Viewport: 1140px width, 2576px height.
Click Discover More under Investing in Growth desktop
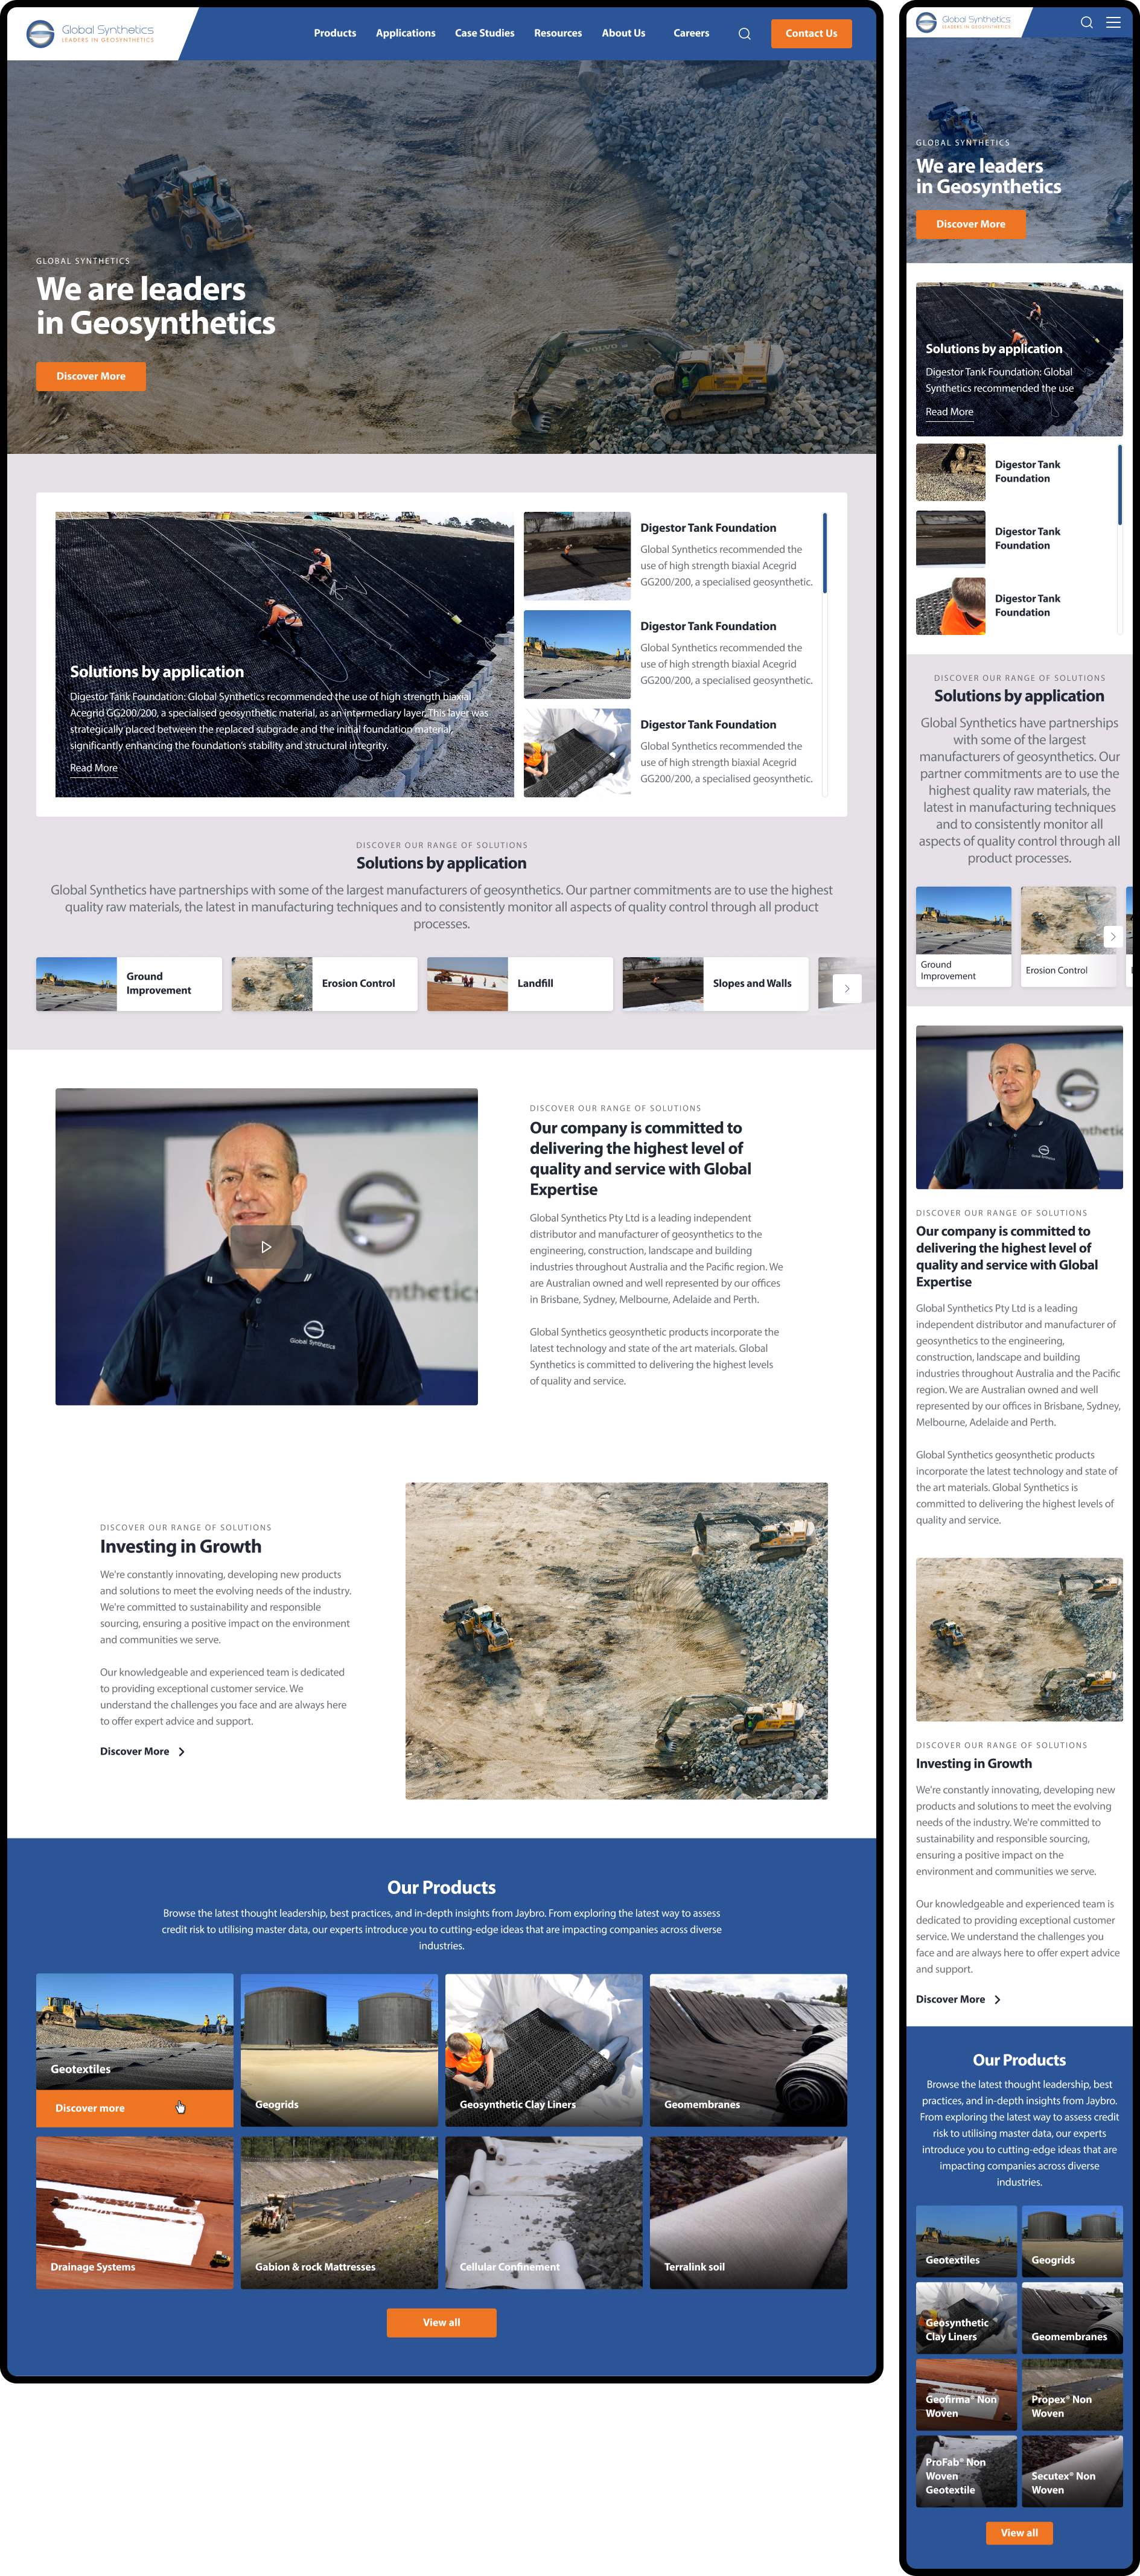[134, 1751]
